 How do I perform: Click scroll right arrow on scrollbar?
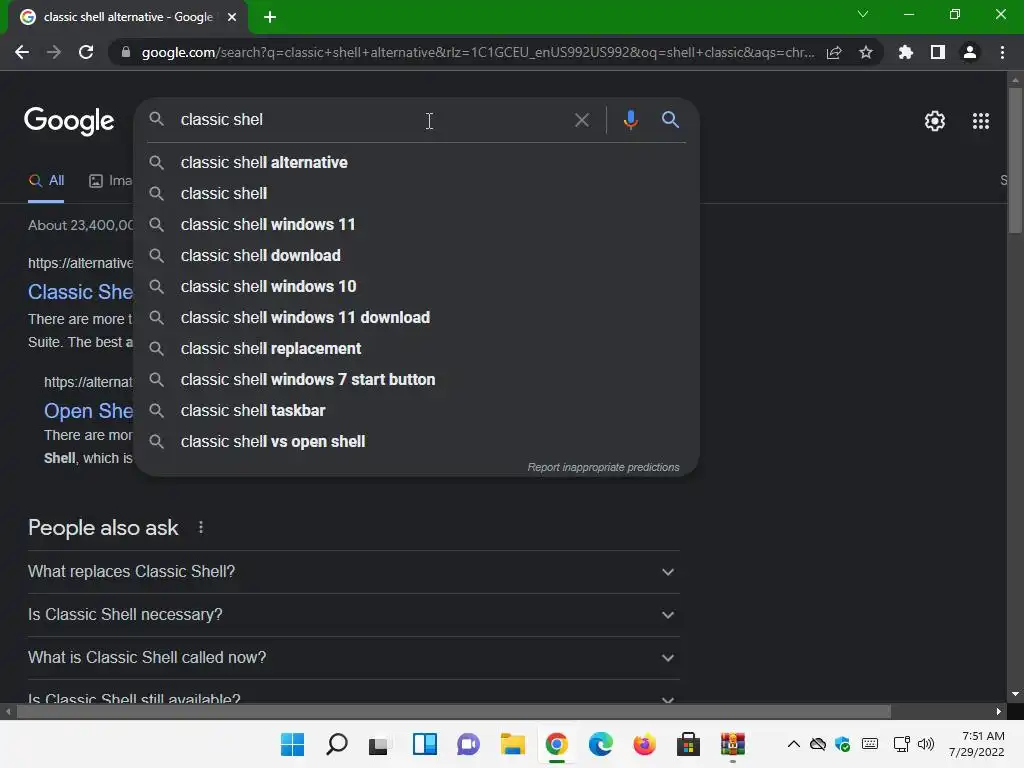[x=999, y=712]
